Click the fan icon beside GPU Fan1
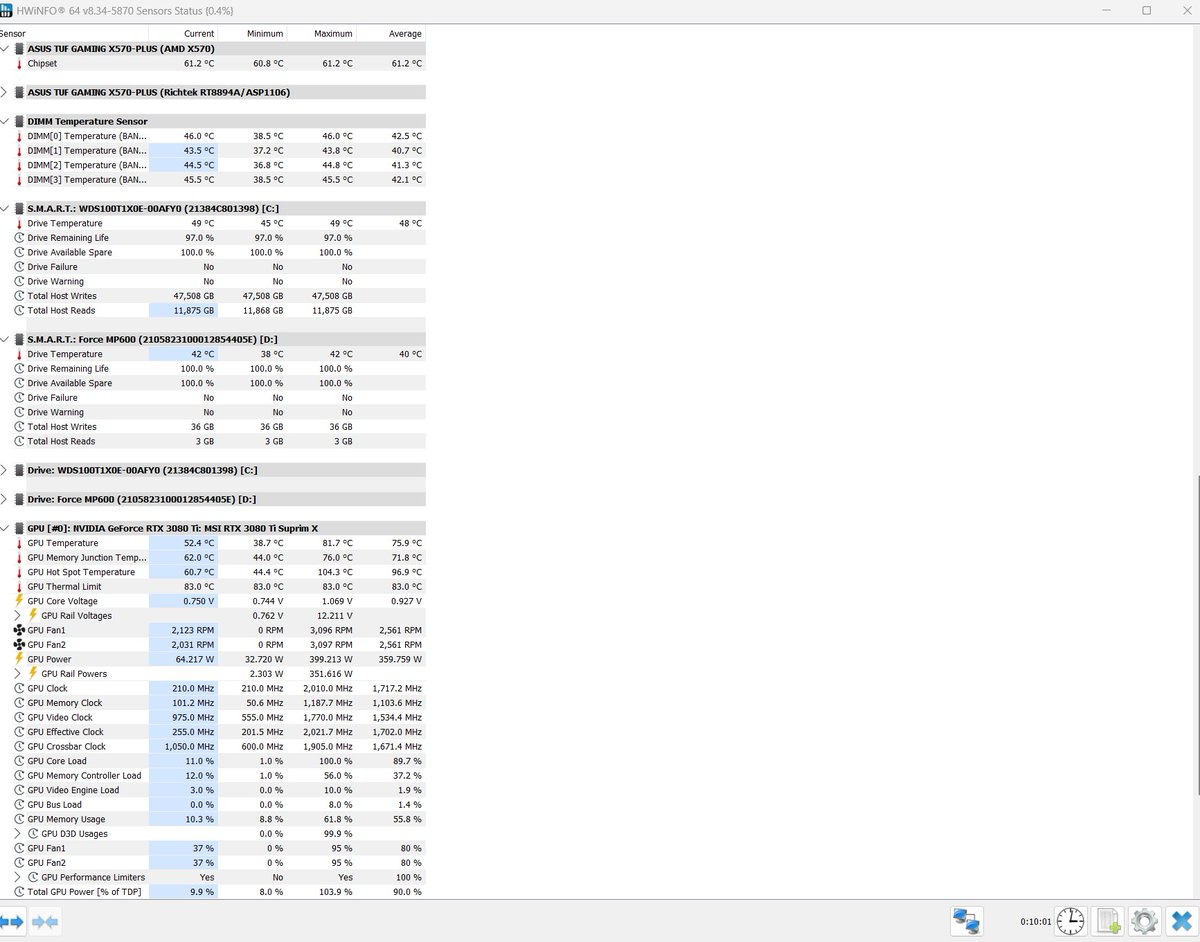This screenshot has height=942, width=1200. click(19, 630)
